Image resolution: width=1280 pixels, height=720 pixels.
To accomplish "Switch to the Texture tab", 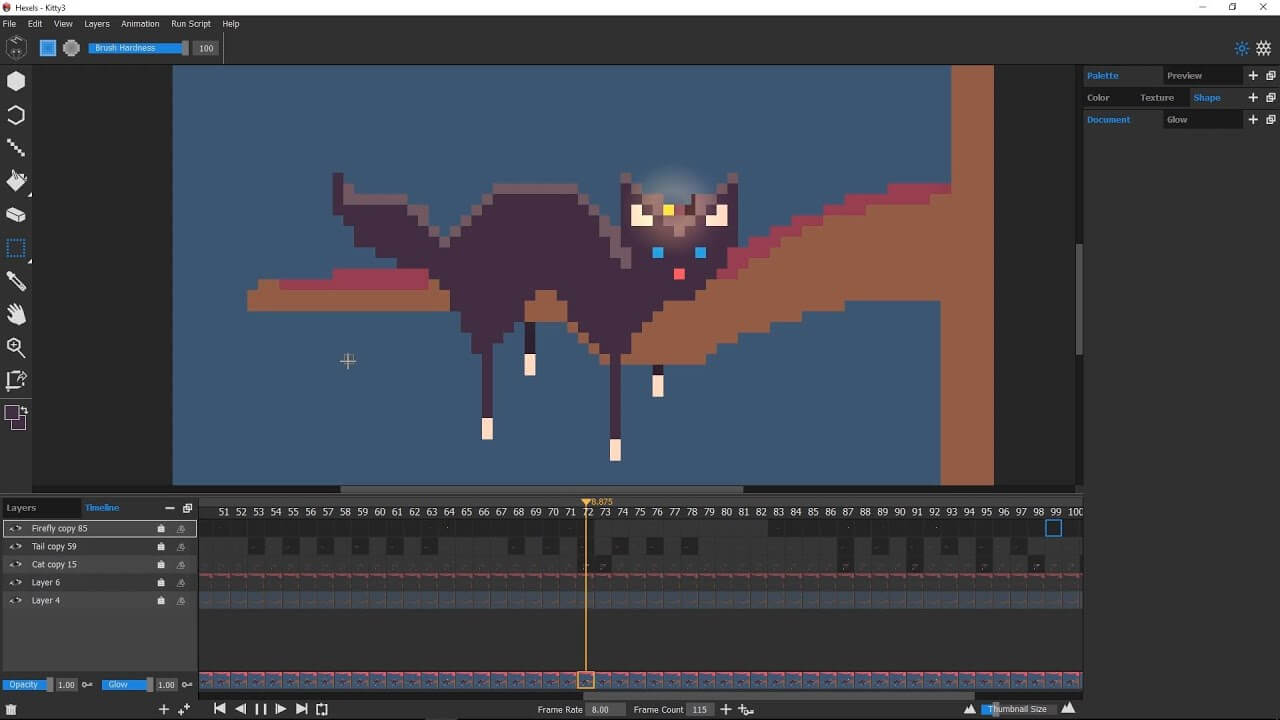I will [x=1157, y=98].
